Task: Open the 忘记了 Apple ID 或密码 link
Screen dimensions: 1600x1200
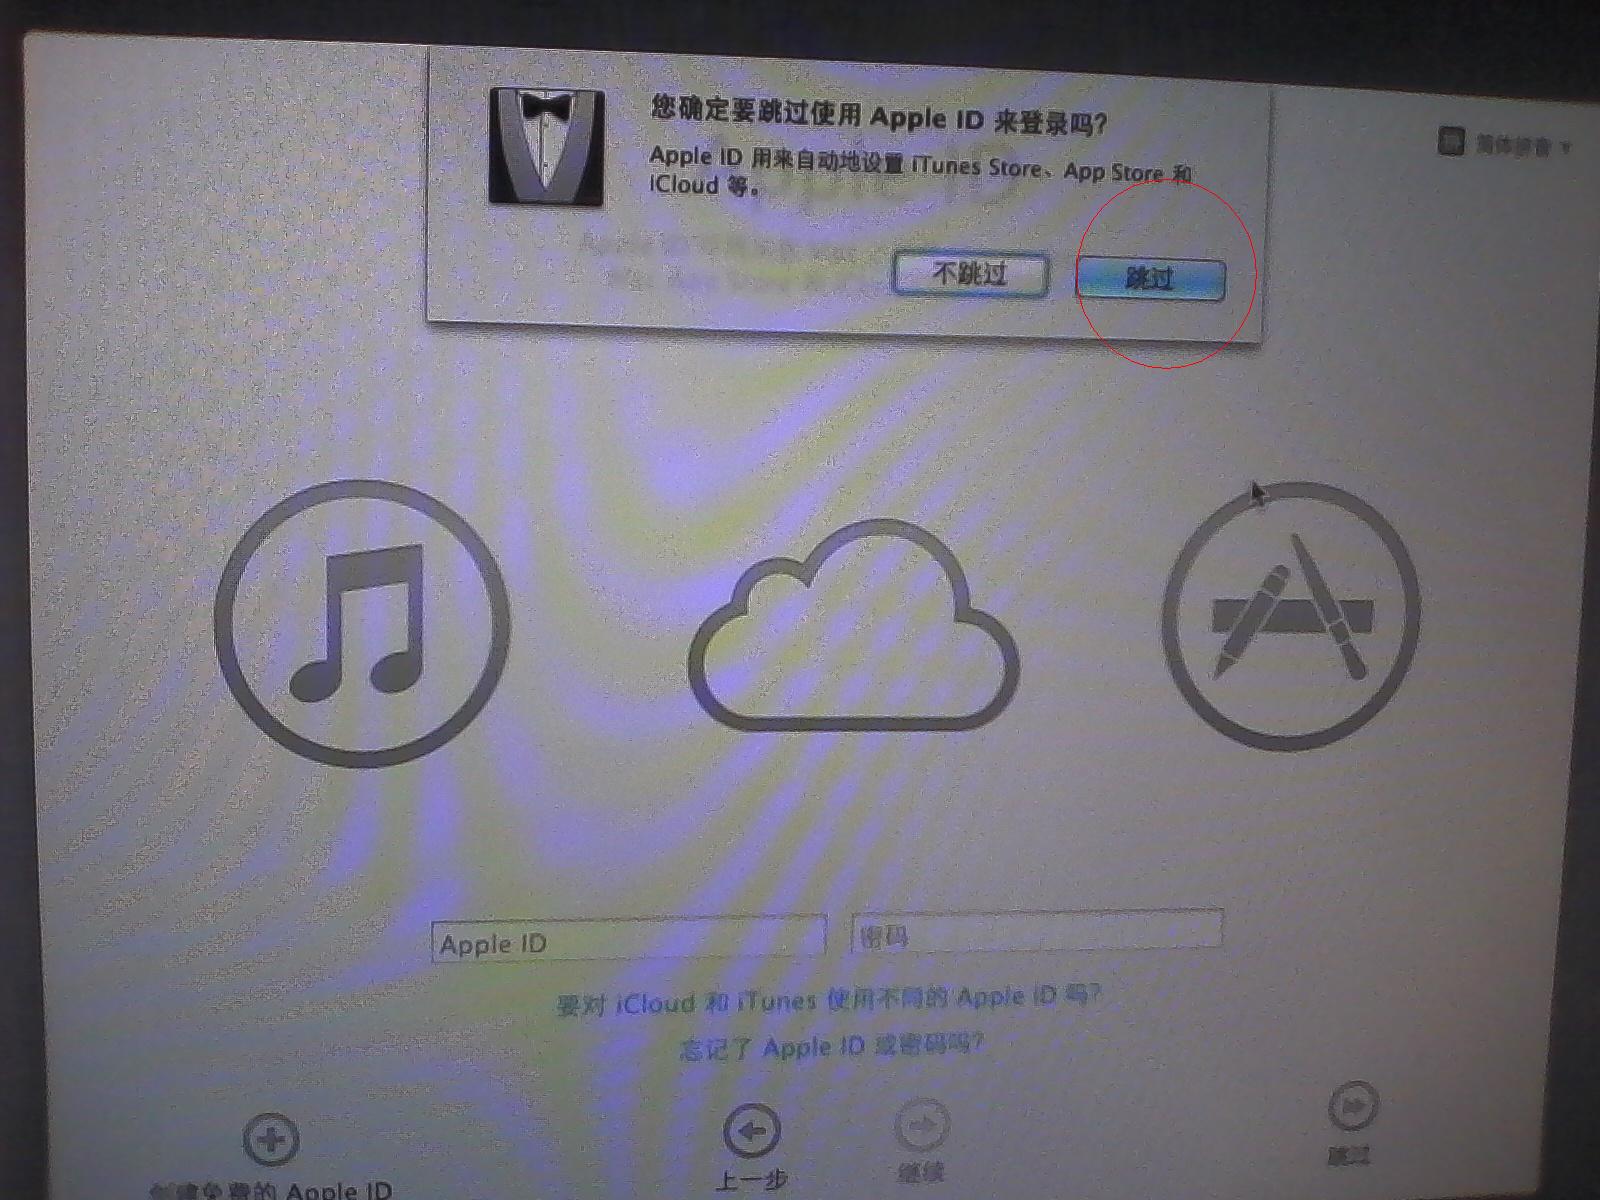Action: [x=830, y=1046]
